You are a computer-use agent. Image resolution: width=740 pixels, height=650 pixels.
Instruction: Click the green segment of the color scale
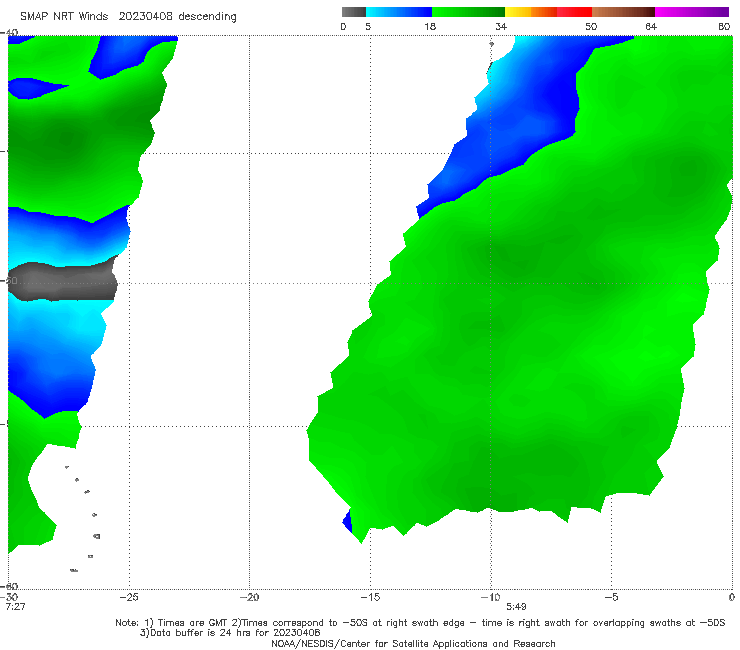(469, 12)
